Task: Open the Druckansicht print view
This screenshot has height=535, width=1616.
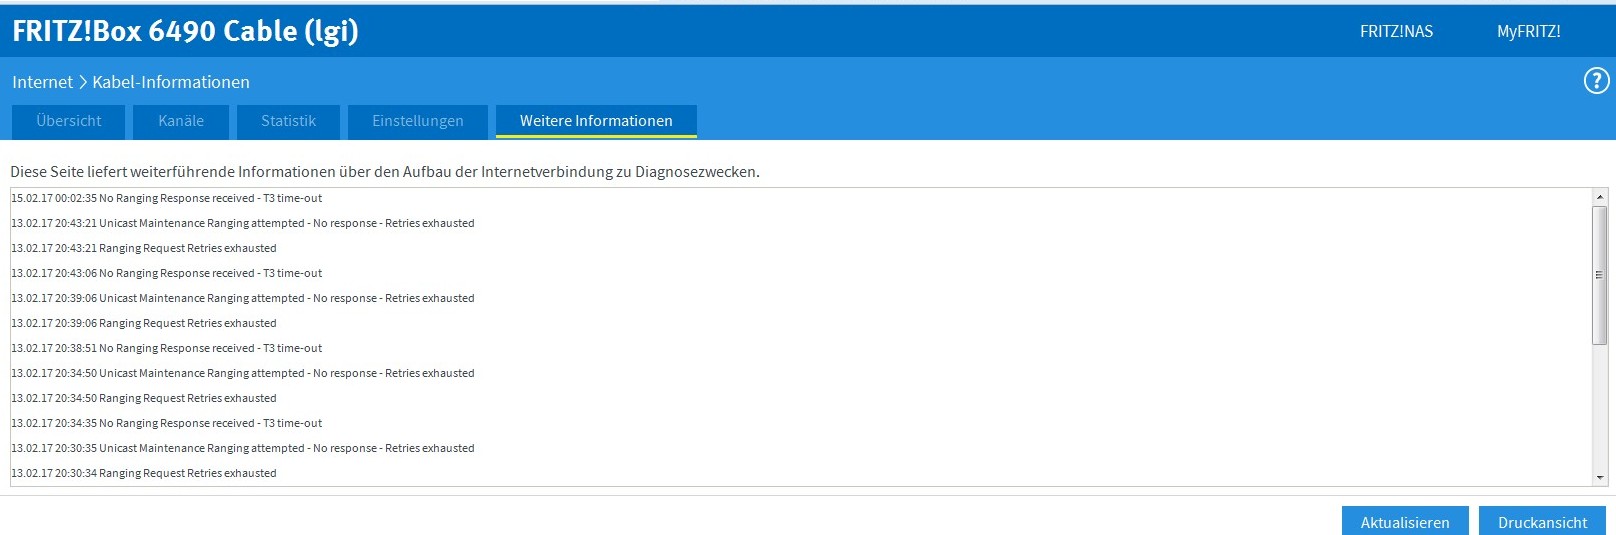Action: (1542, 522)
